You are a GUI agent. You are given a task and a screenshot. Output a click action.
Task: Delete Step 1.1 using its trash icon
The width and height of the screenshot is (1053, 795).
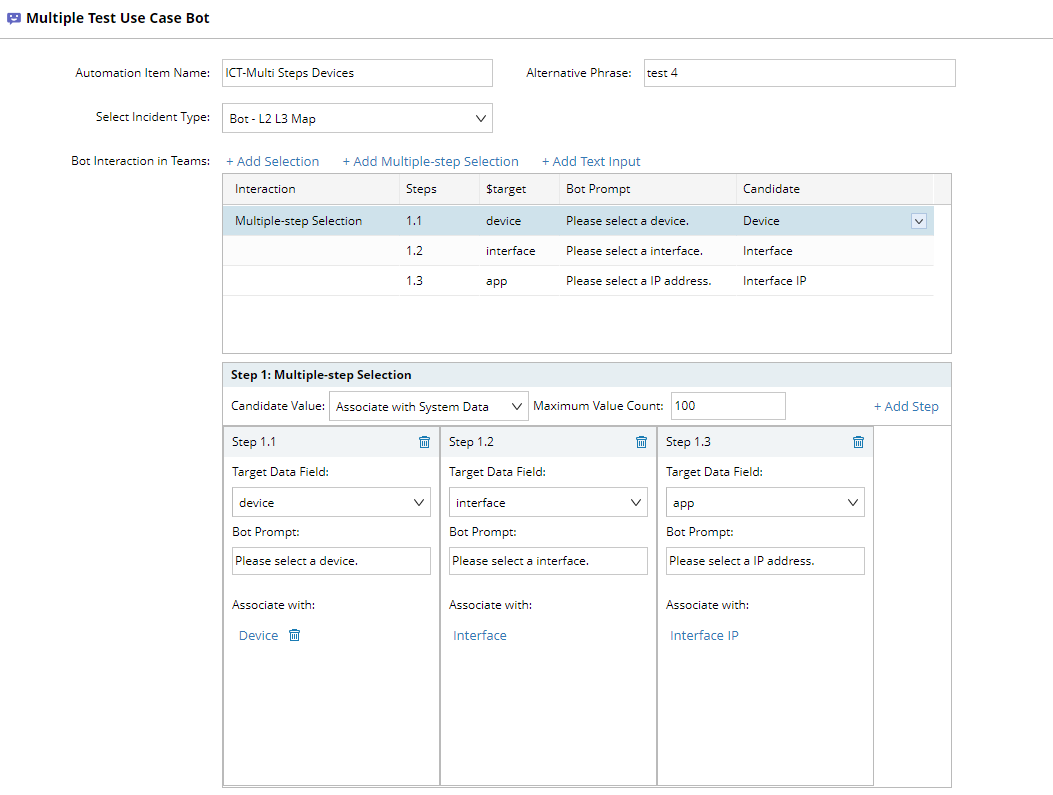[424, 442]
